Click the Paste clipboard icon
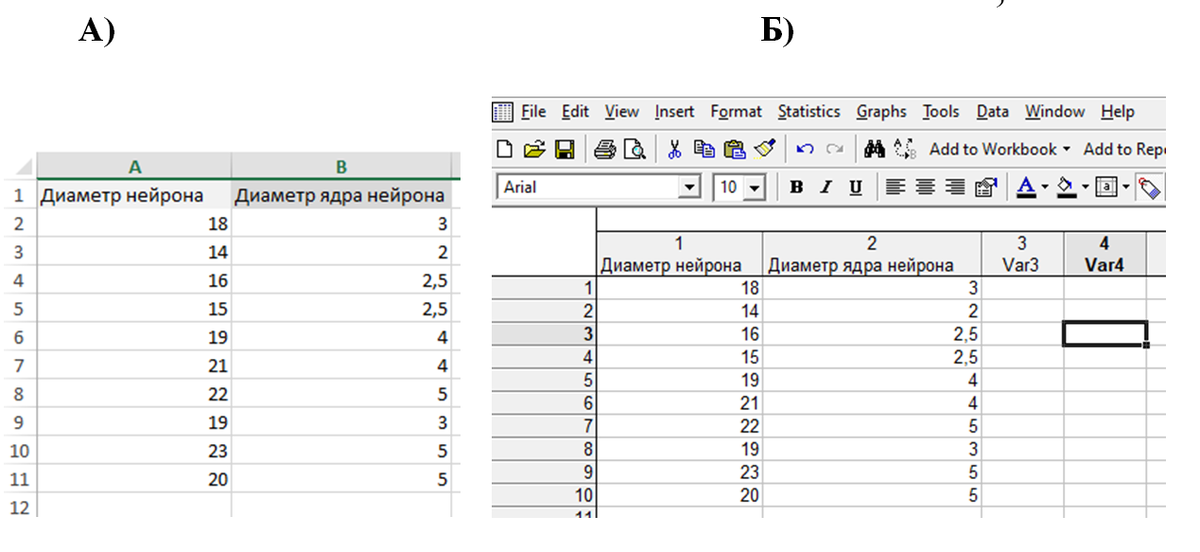1200x552 pixels. click(735, 150)
